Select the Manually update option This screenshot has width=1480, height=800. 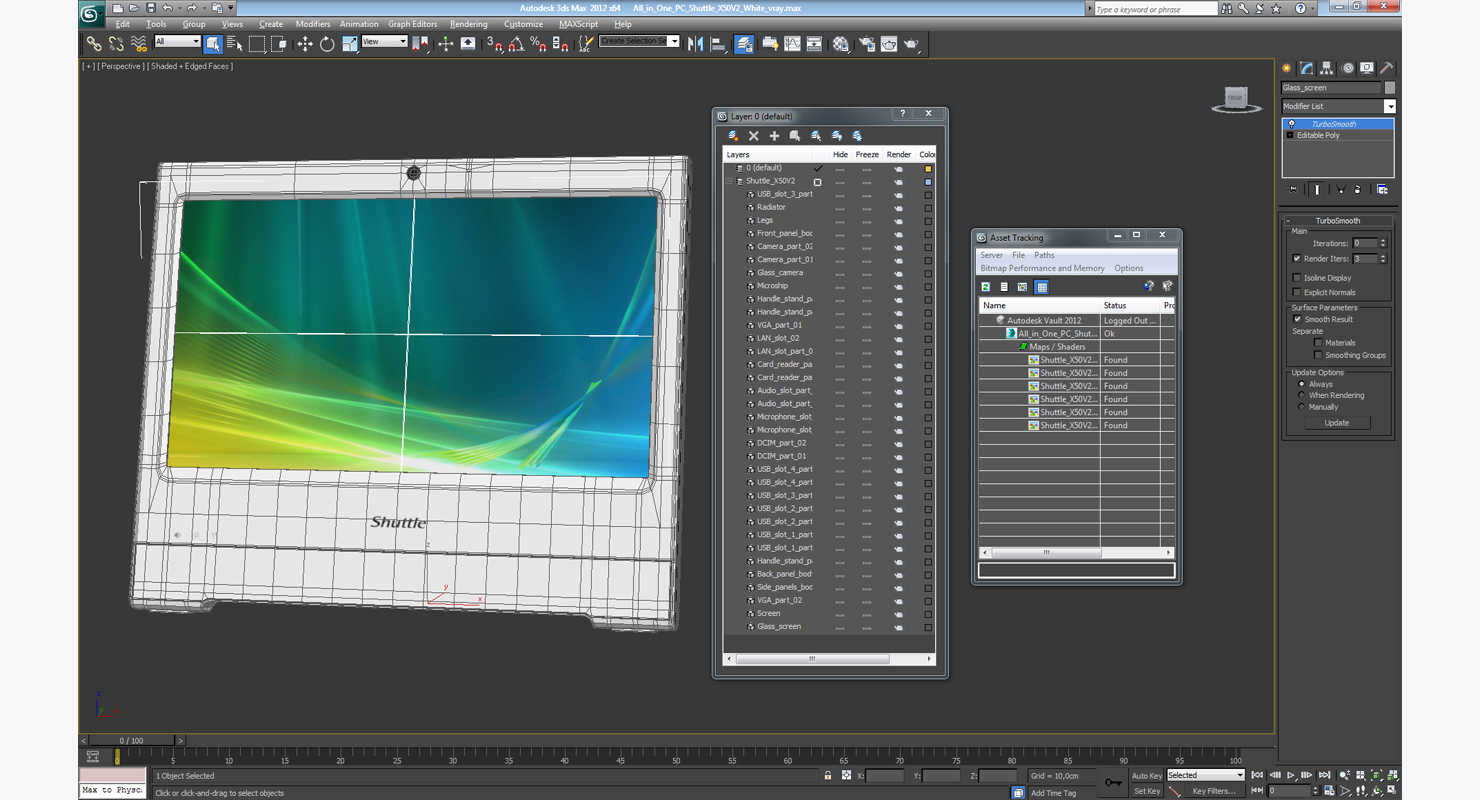(x=1301, y=407)
